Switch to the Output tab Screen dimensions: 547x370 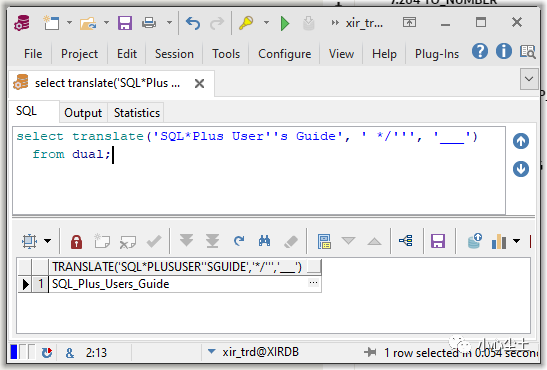(83, 113)
